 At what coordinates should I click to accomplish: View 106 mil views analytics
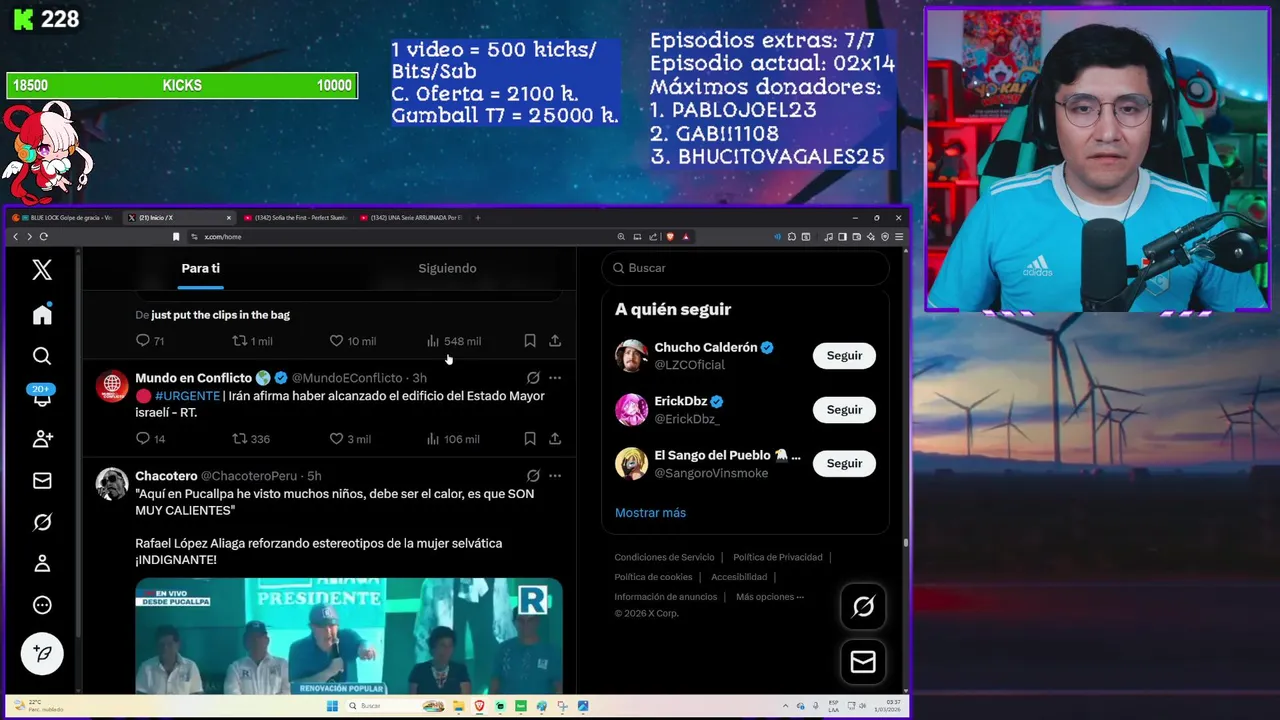pyautogui.click(x=453, y=439)
